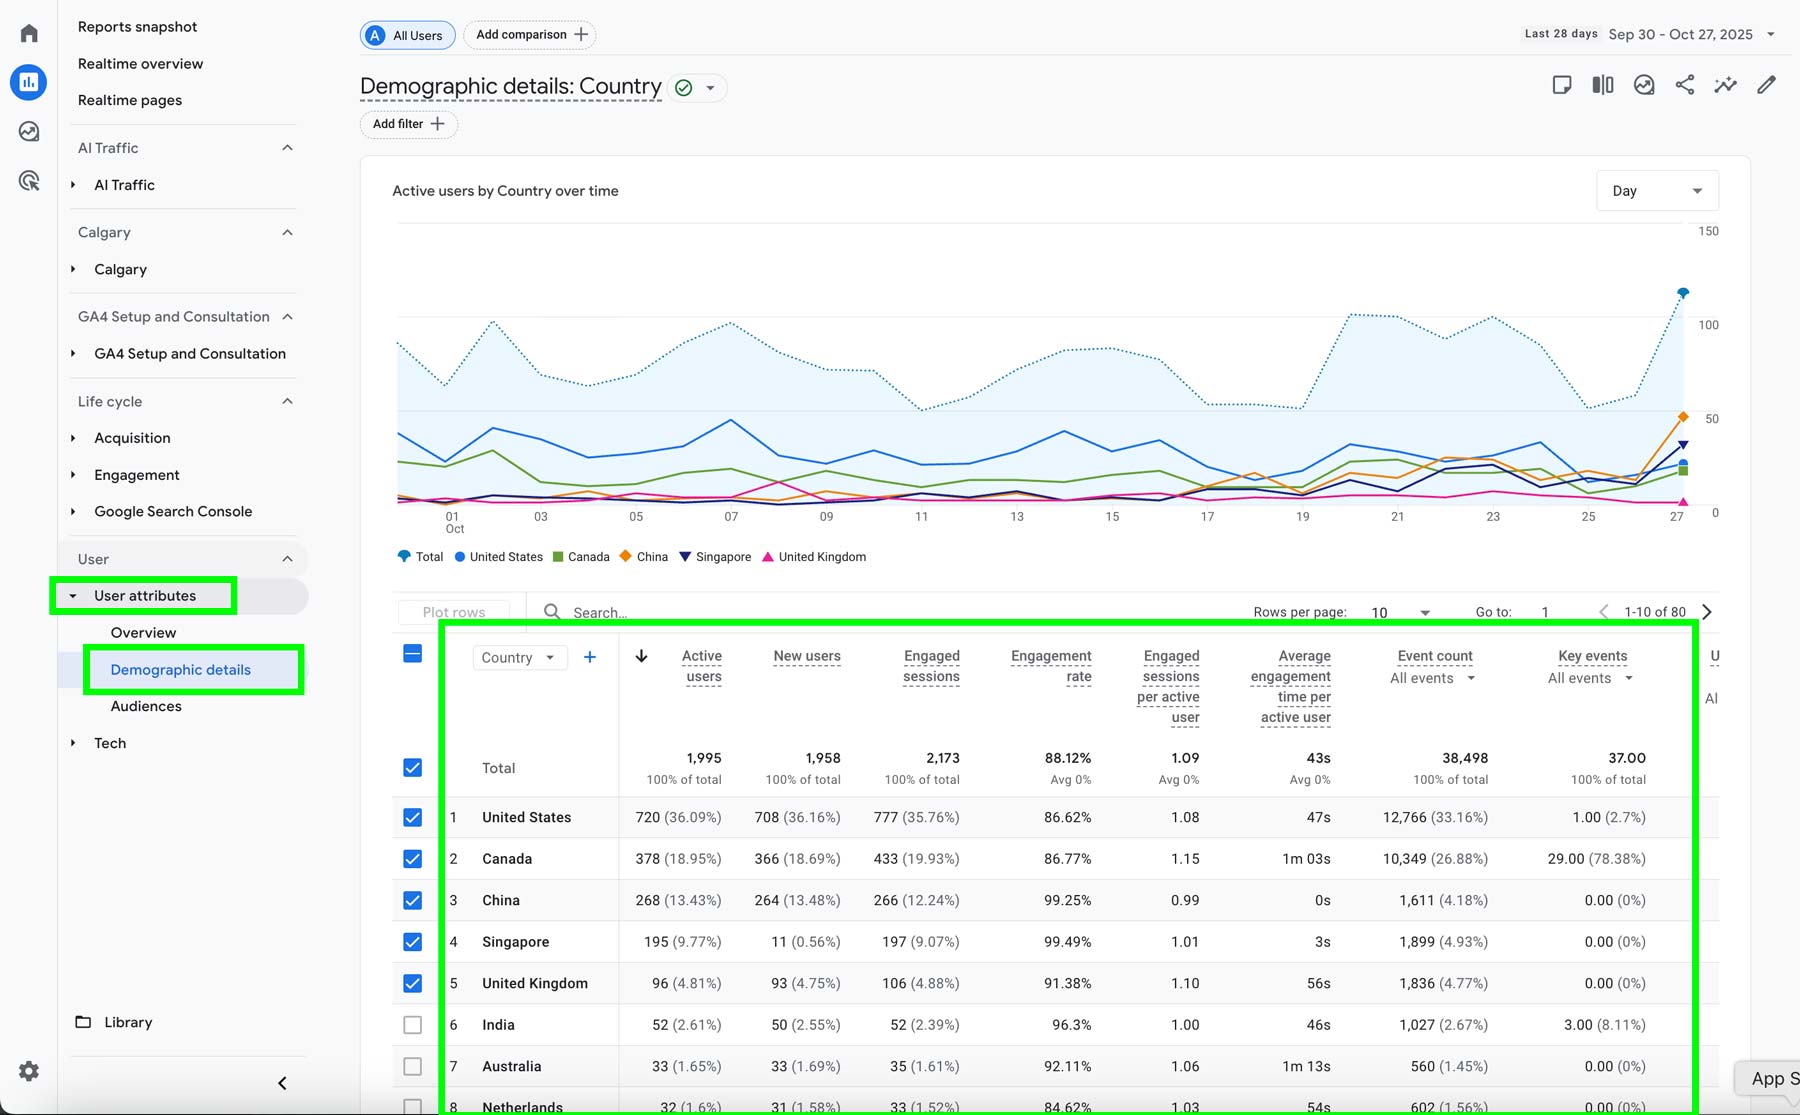Share this report
1800x1115 pixels.
[x=1685, y=84]
